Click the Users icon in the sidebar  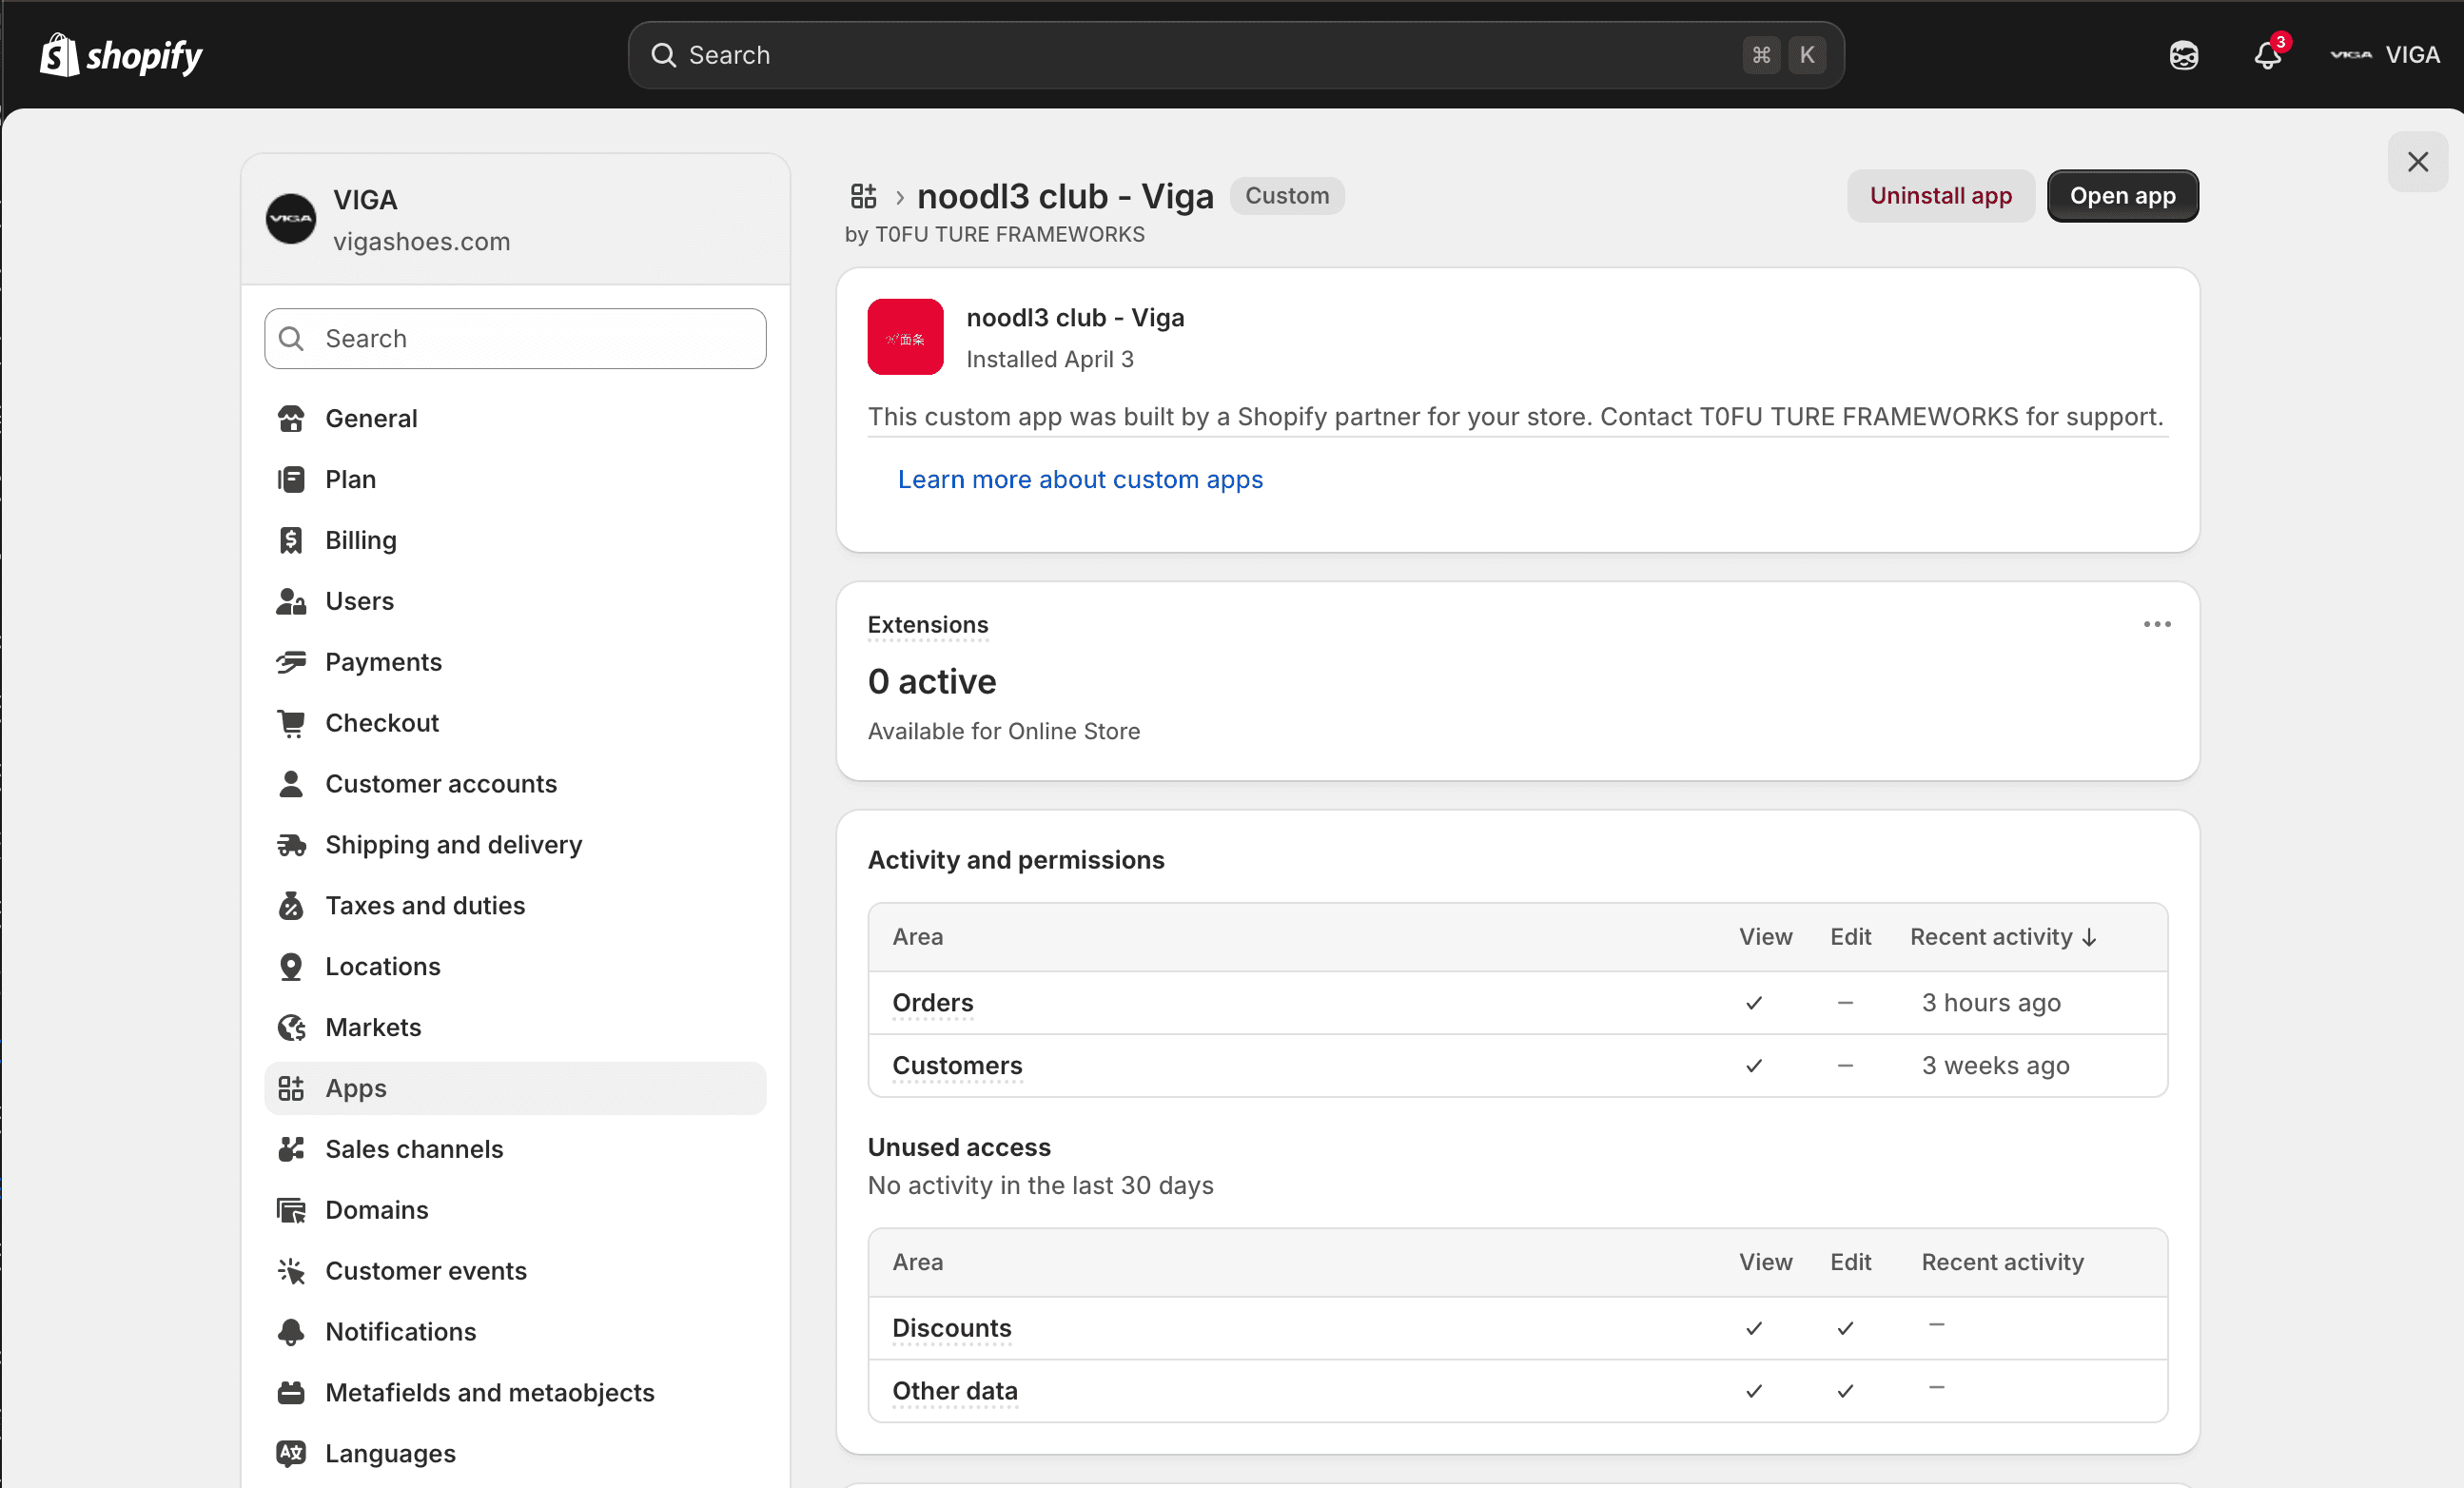click(291, 601)
